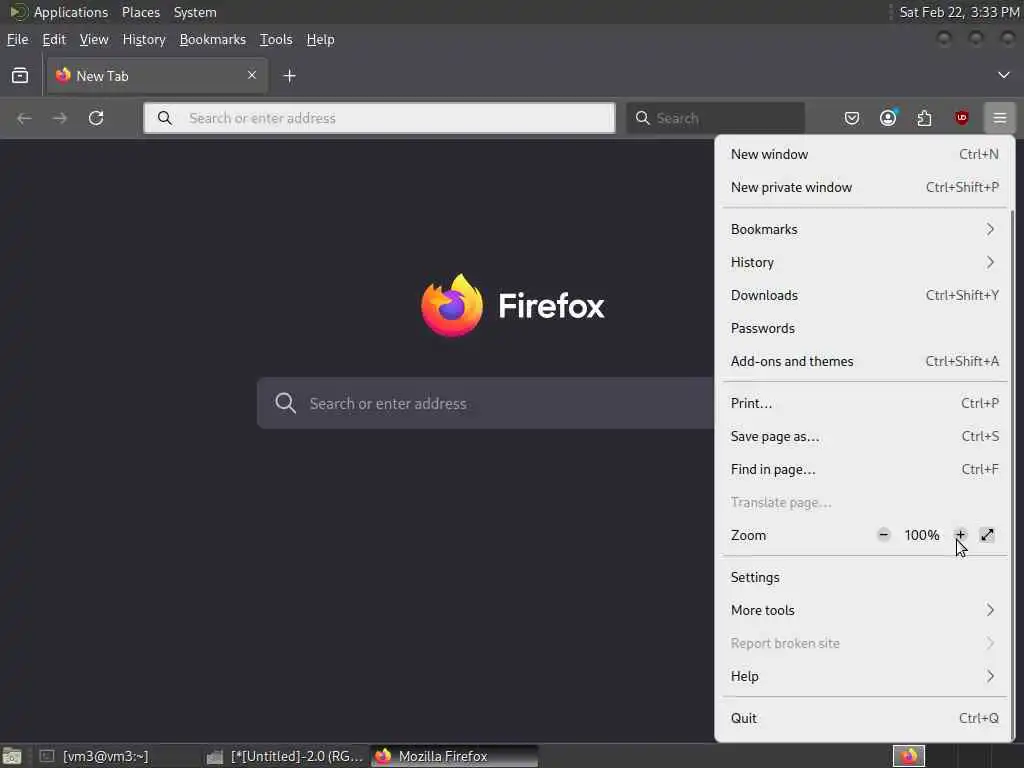Select New private window
Viewport: 1024px width, 768px height.
[865, 187]
